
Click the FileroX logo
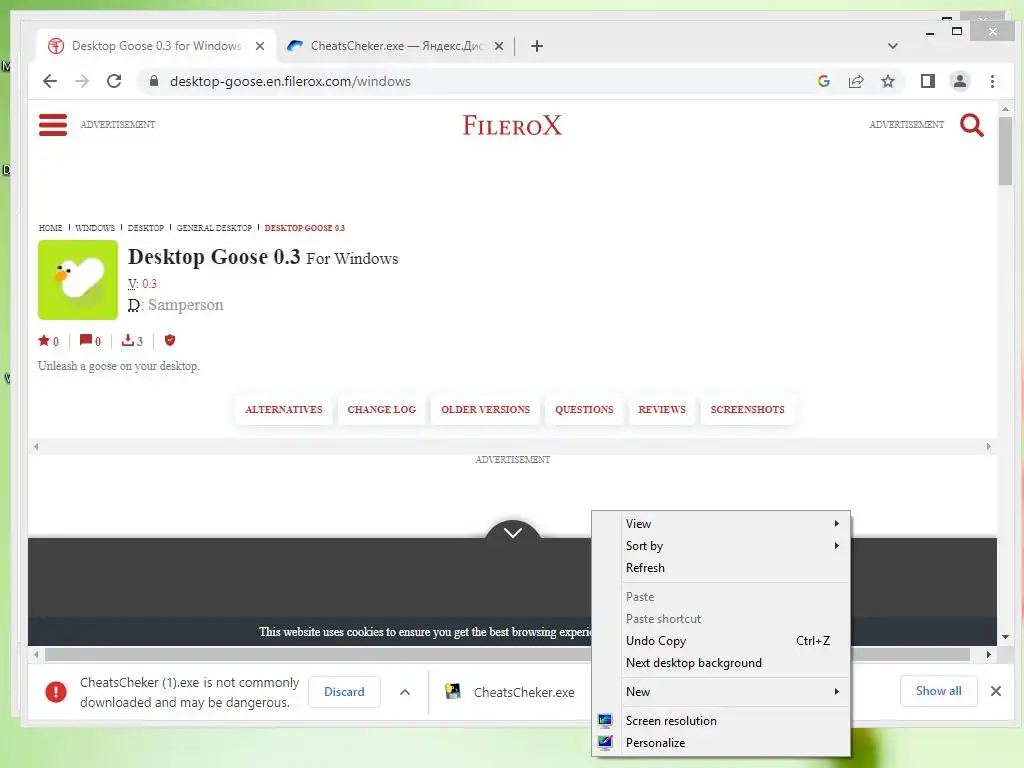[x=512, y=125]
